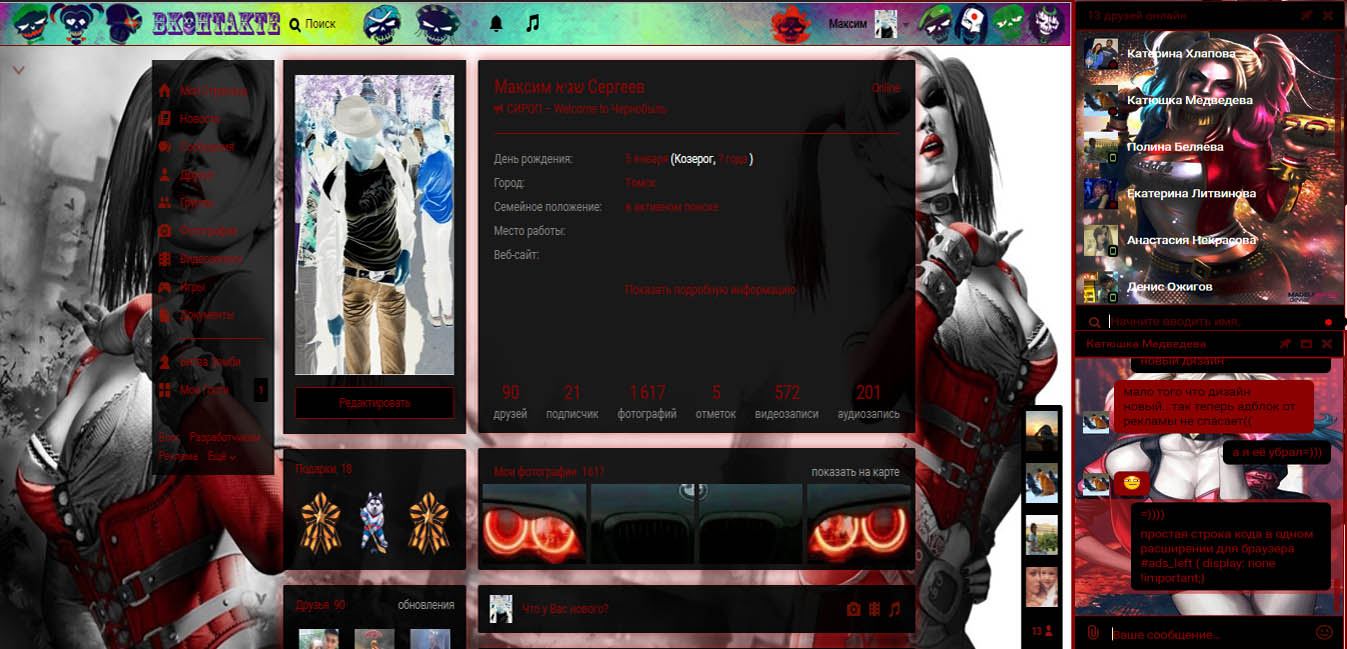Attach a video via film icon in post box
This screenshot has height=649, width=1347.
[x=874, y=609]
